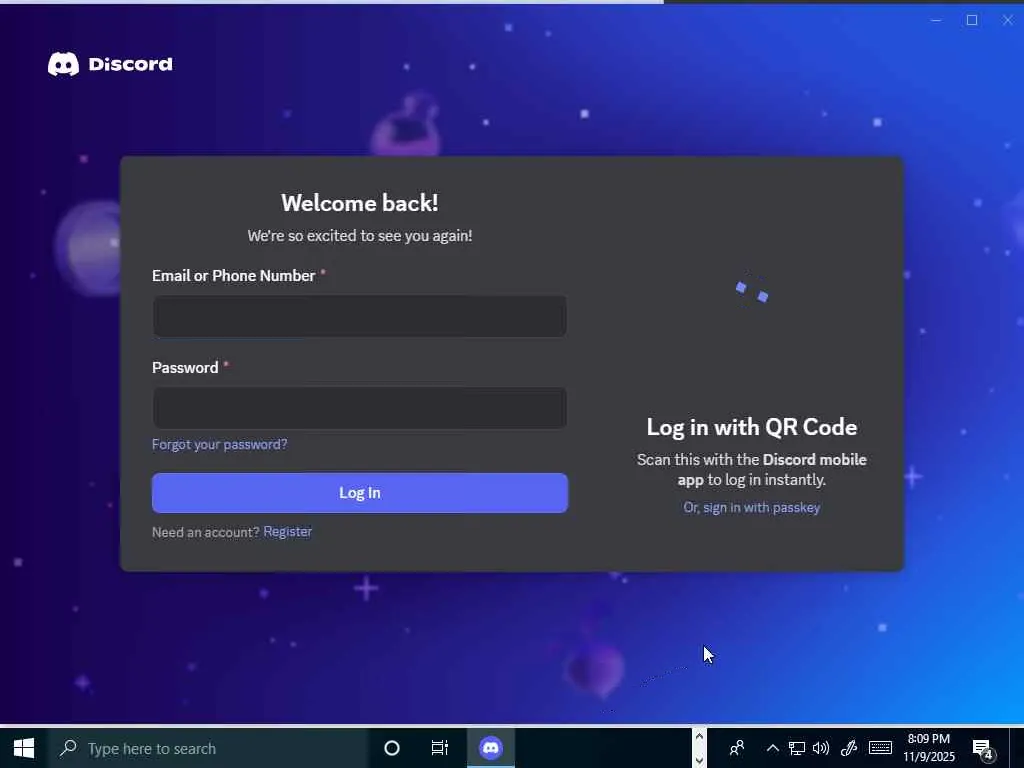Click taskbar scroll down arrow
The image size is (1024, 768).
click(699, 760)
